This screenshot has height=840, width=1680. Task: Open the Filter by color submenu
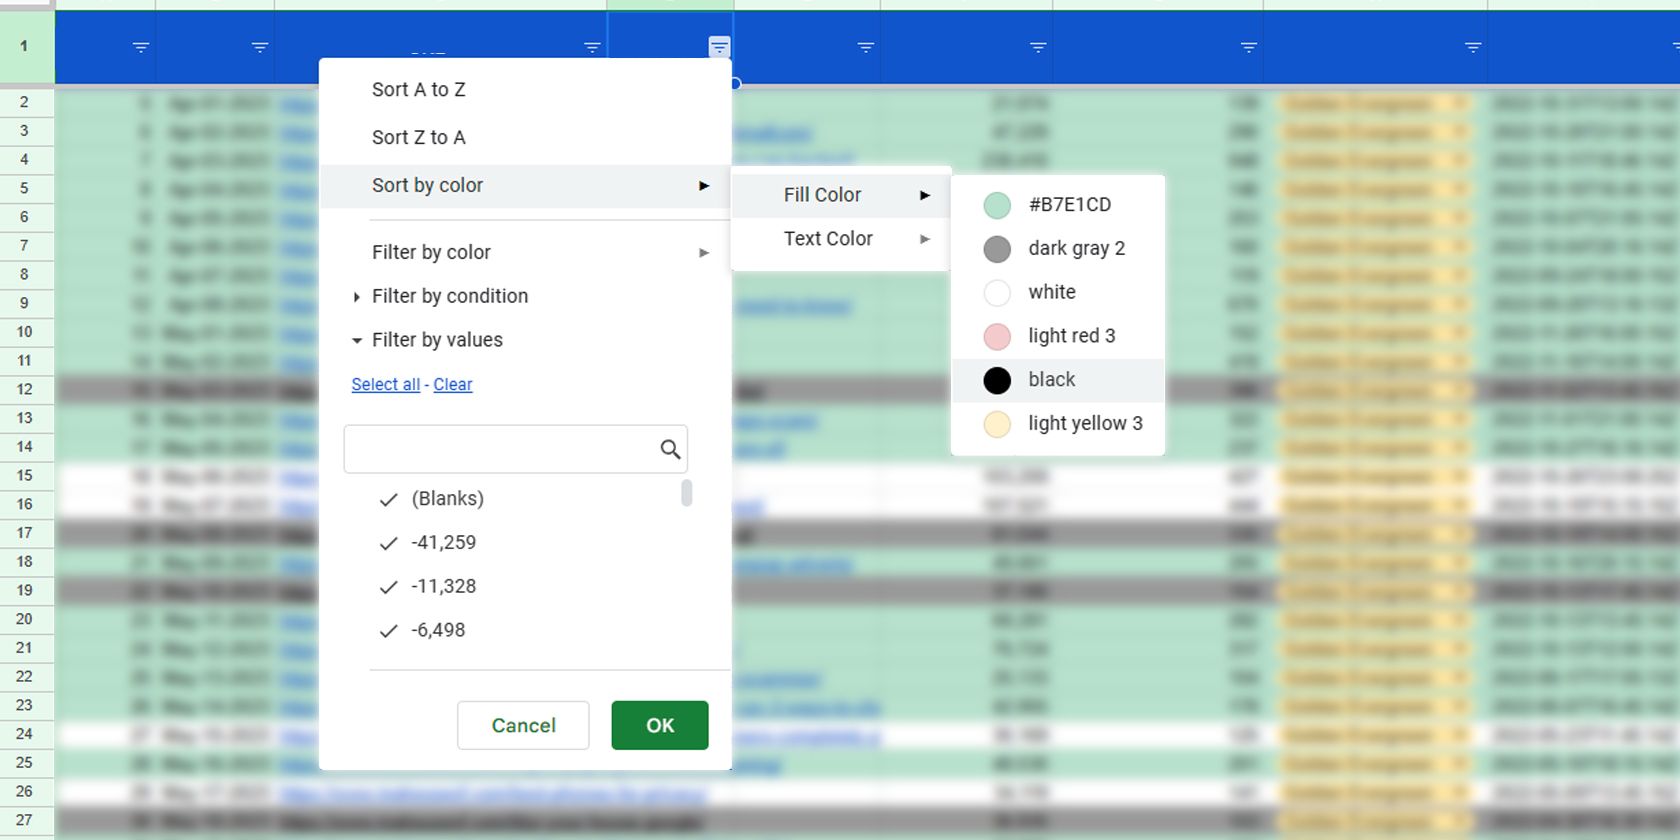click(525, 252)
